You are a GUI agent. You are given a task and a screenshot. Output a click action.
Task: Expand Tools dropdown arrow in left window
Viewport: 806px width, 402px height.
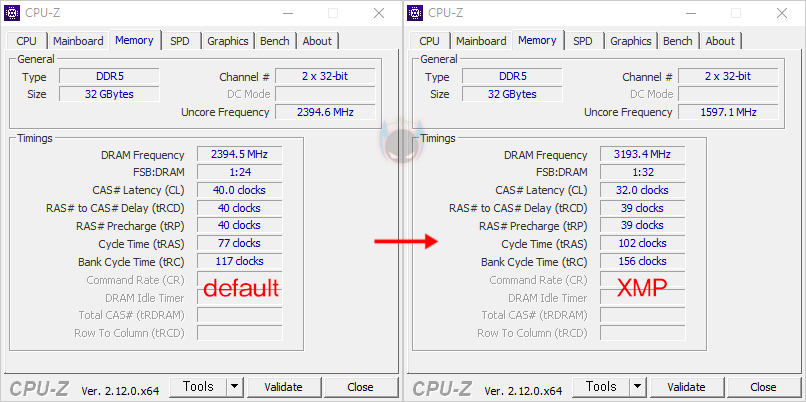[x=235, y=387]
